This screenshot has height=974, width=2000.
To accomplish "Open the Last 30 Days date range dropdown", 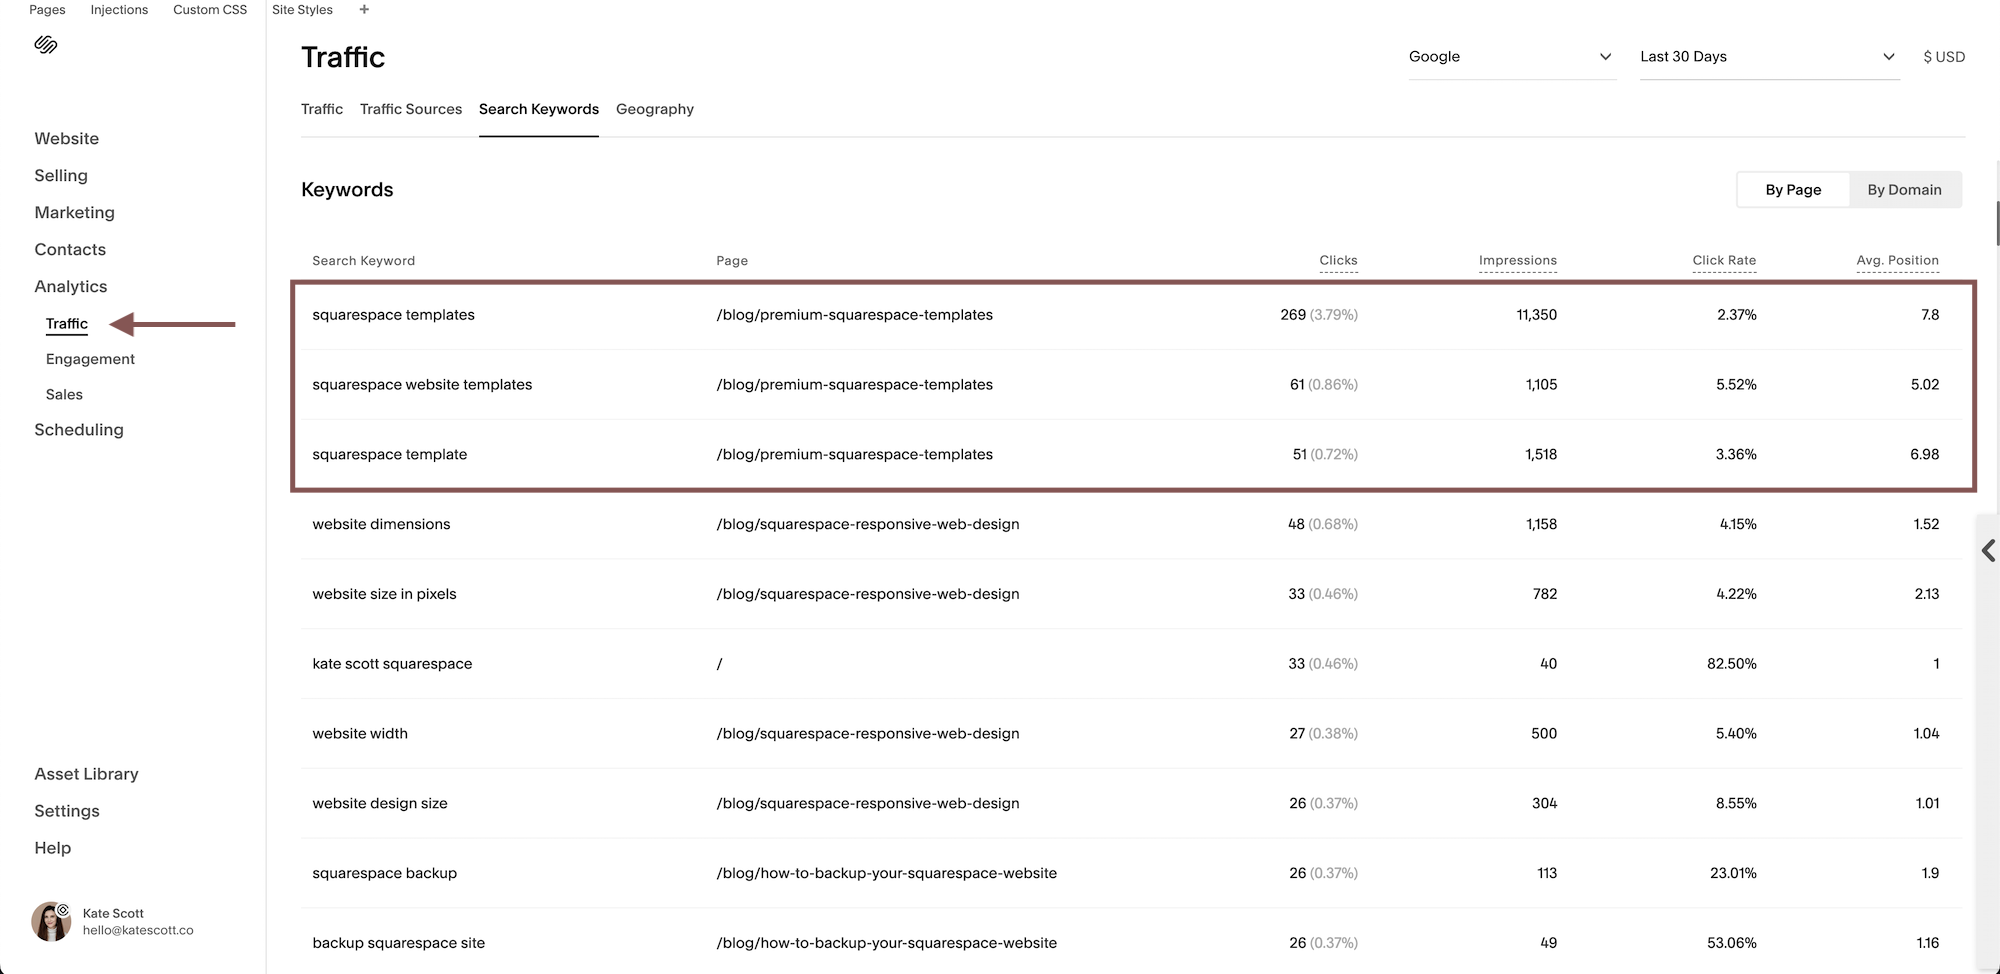I will point(1768,57).
